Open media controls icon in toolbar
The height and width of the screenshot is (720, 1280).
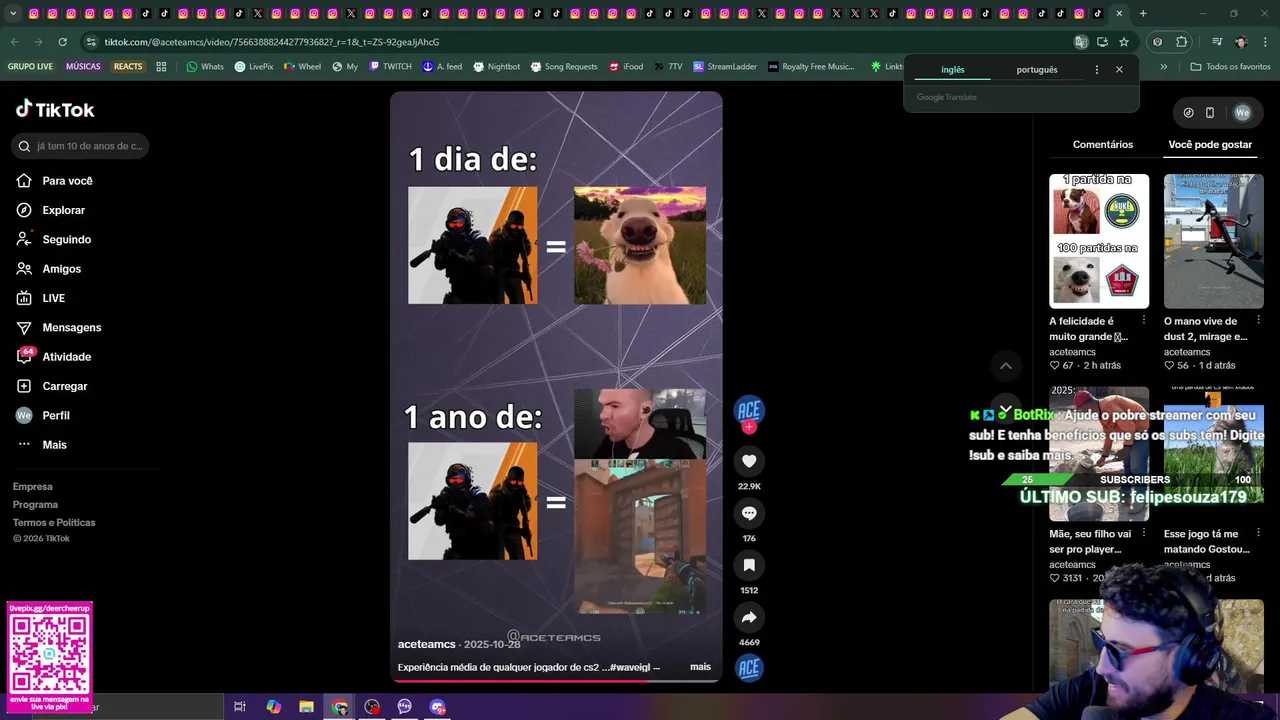pyautogui.click(x=1217, y=42)
